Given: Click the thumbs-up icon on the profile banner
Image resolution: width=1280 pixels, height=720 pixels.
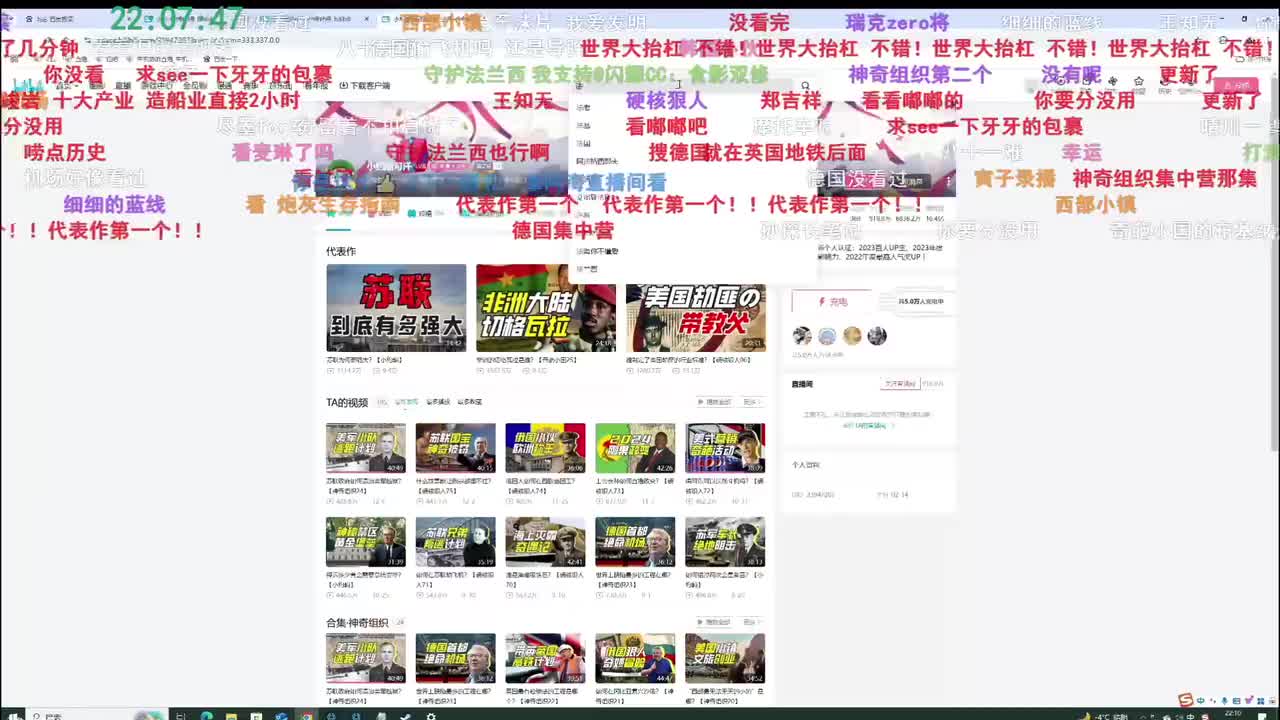Looking at the screenshot, I should coord(385,184).
